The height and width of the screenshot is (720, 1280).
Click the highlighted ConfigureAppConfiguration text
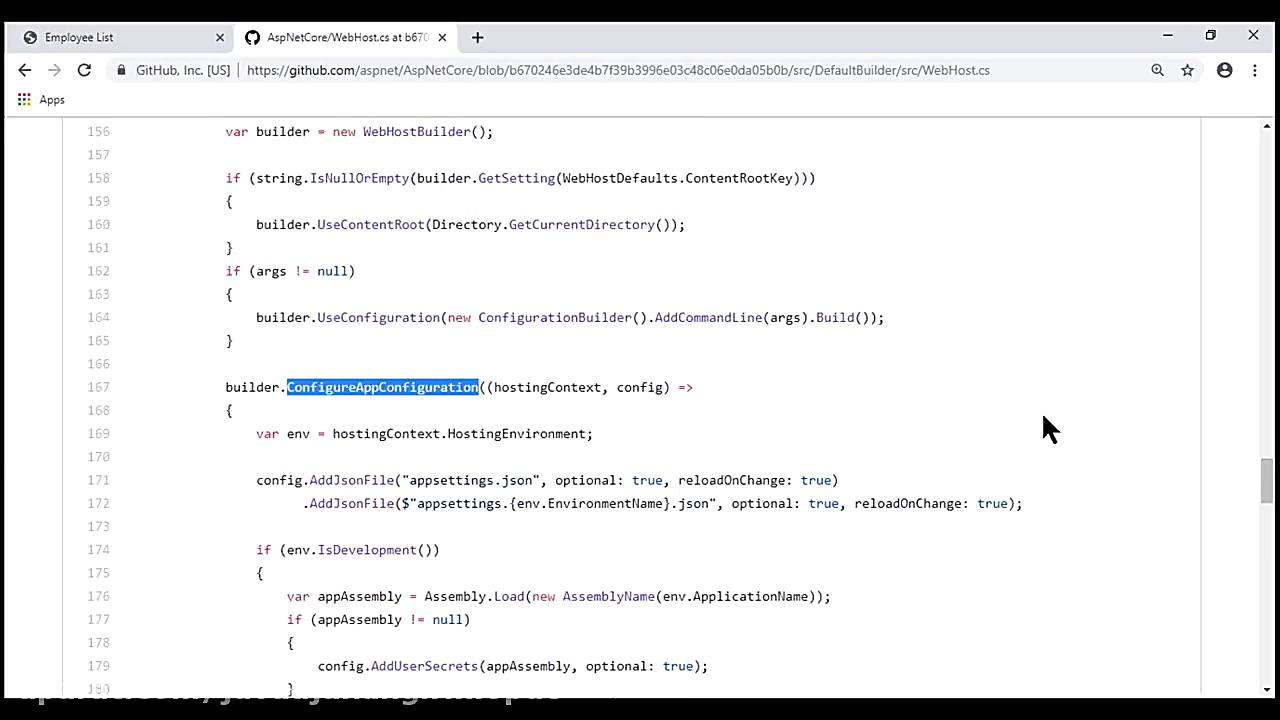click(383, 387)
